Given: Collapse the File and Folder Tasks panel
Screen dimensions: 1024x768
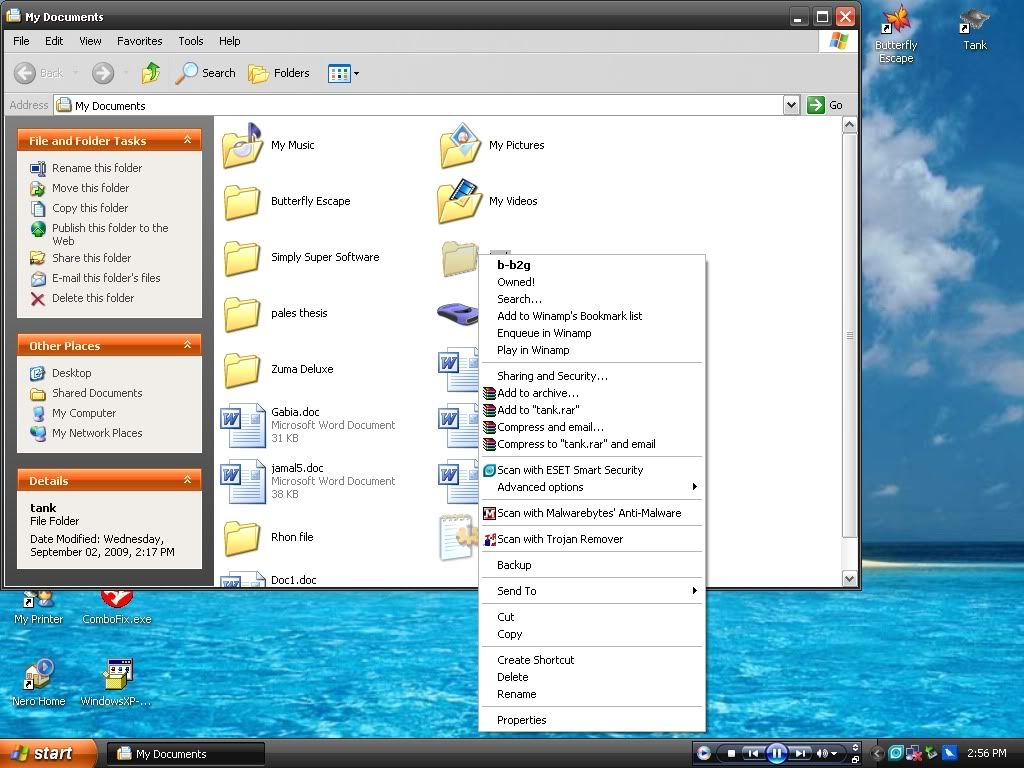Looking at the screenshot, I should pos(187,141).
